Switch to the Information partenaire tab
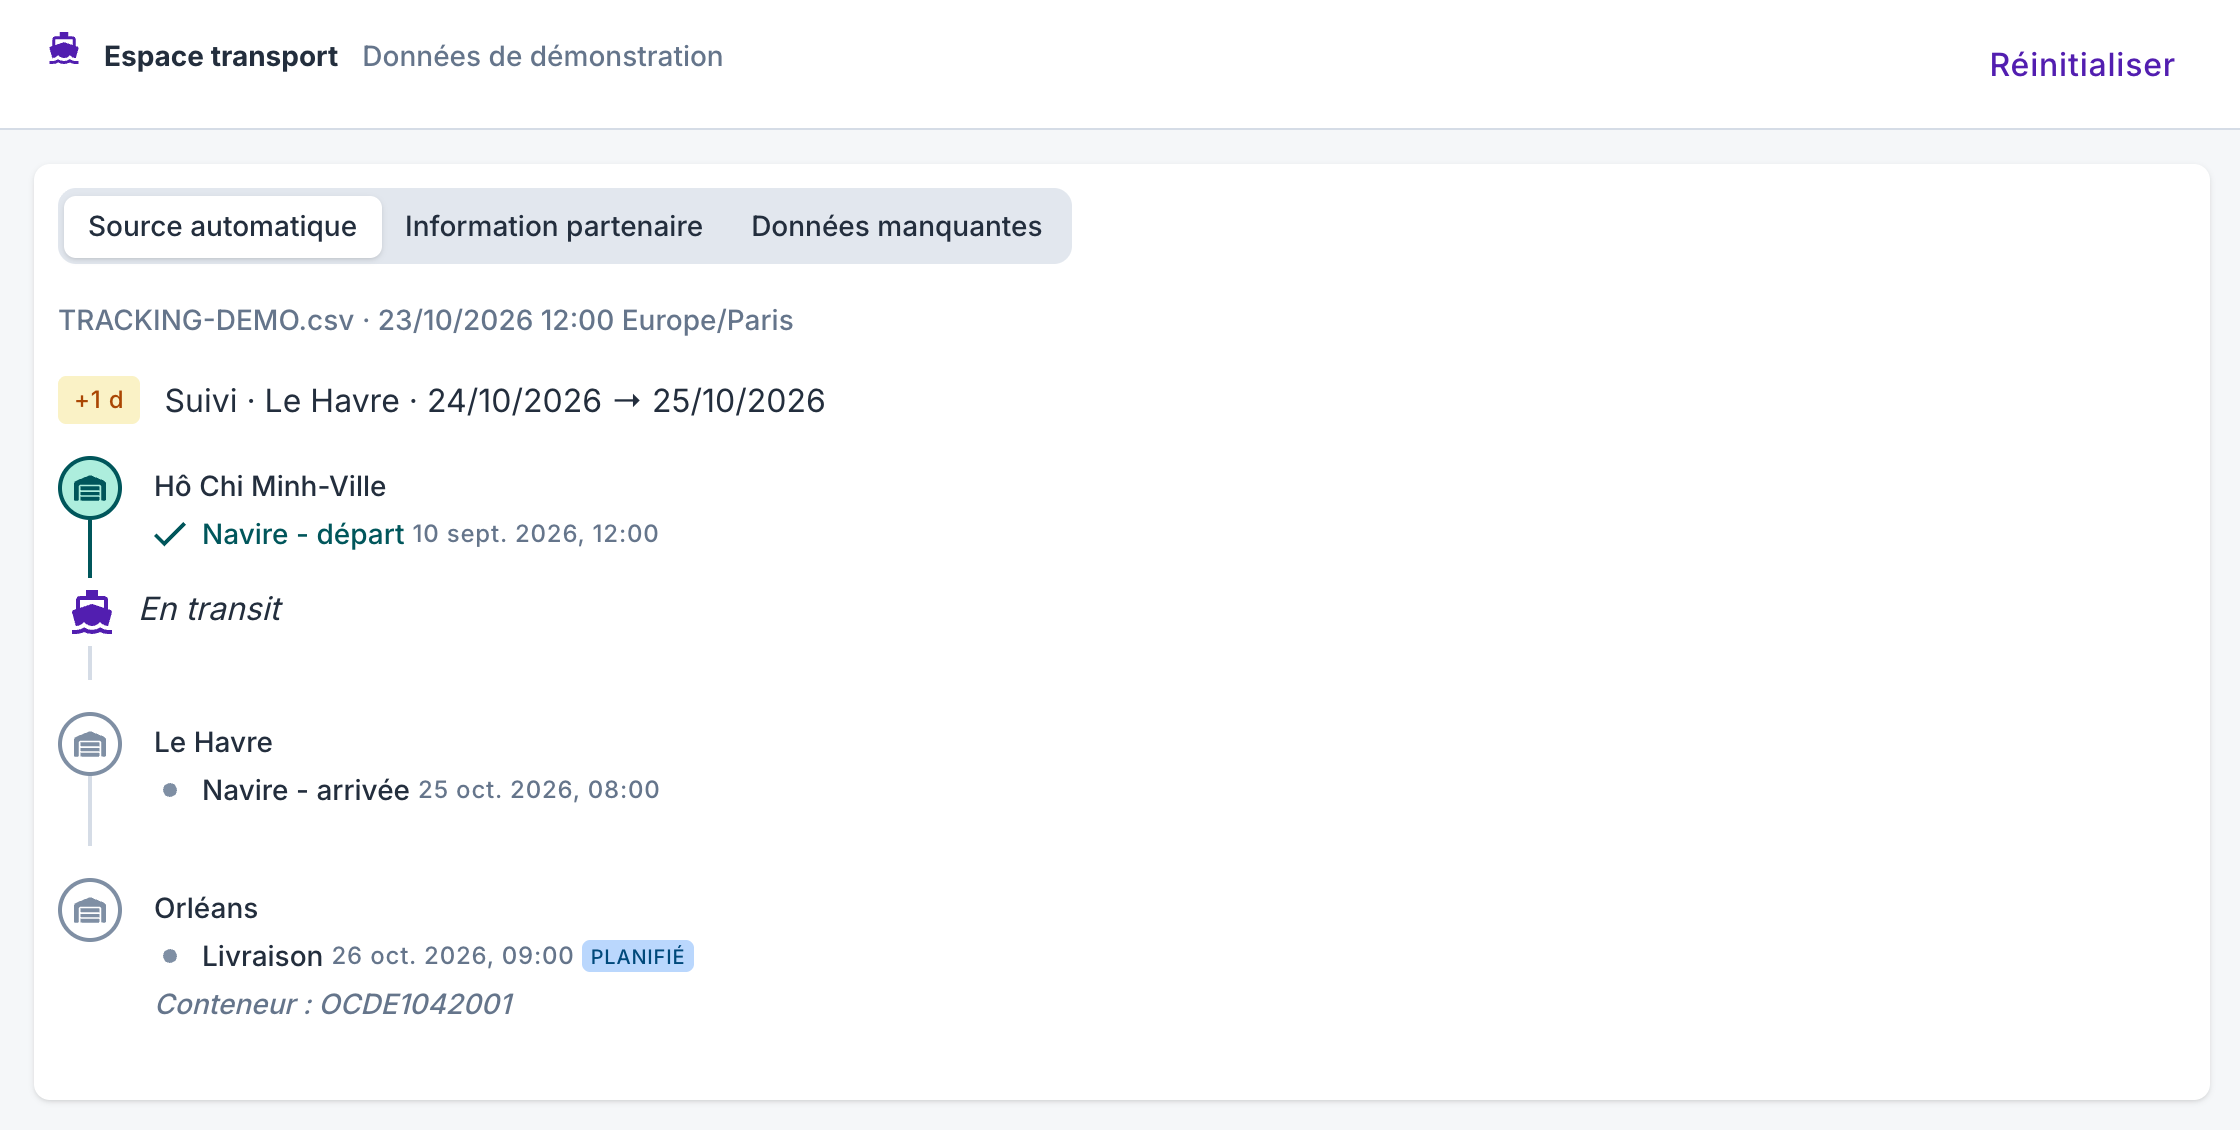2240x1130 pixels. 553,226
